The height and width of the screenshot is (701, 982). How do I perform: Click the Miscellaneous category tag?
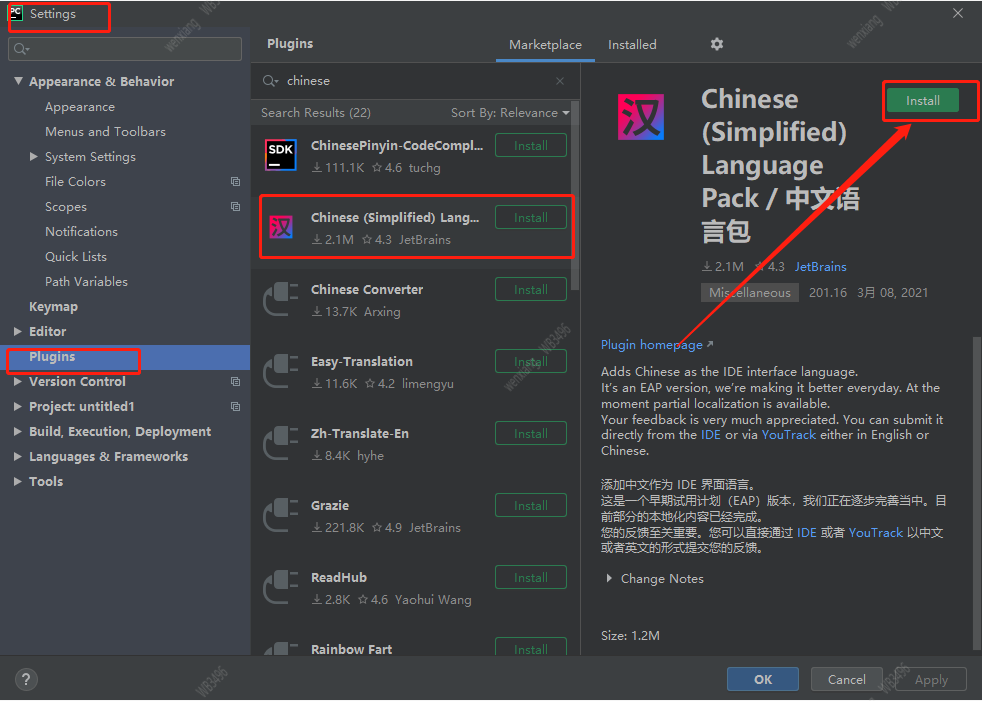[x=750, y=293]
